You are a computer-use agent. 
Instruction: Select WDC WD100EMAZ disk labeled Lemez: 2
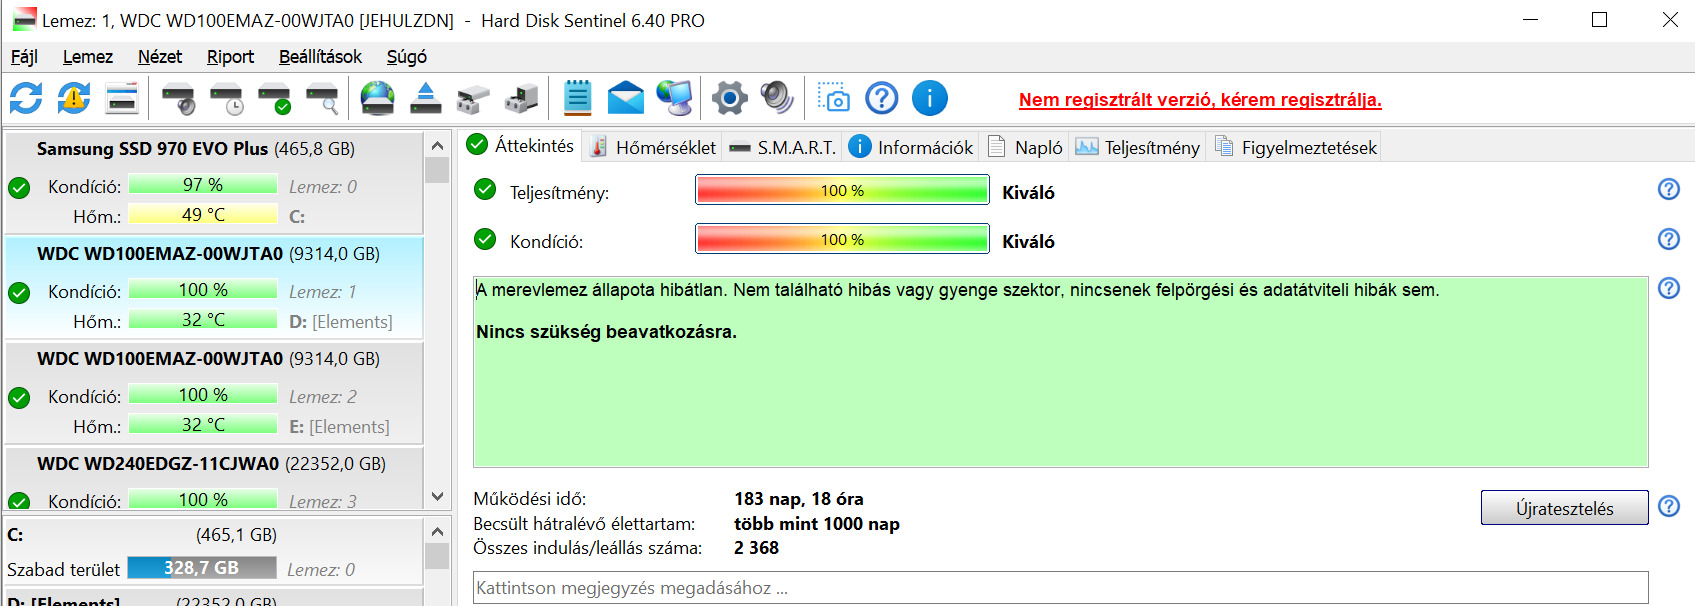coord(214,393)
